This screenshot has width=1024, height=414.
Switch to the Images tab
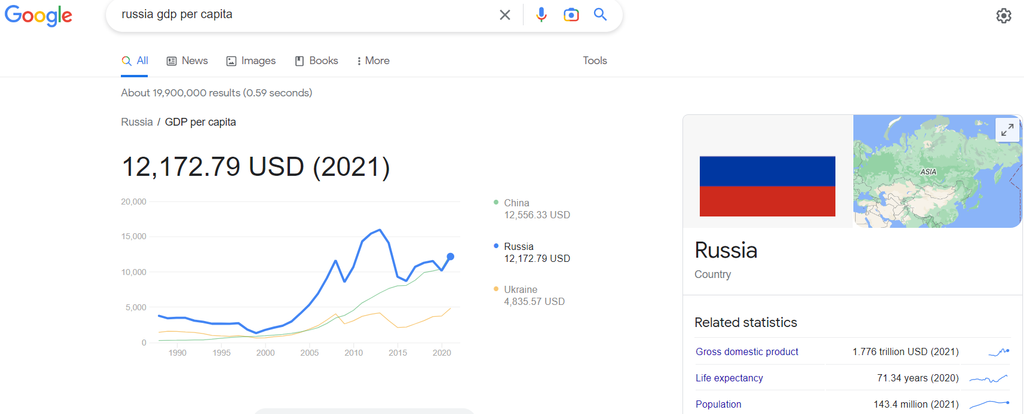[251, 61]
